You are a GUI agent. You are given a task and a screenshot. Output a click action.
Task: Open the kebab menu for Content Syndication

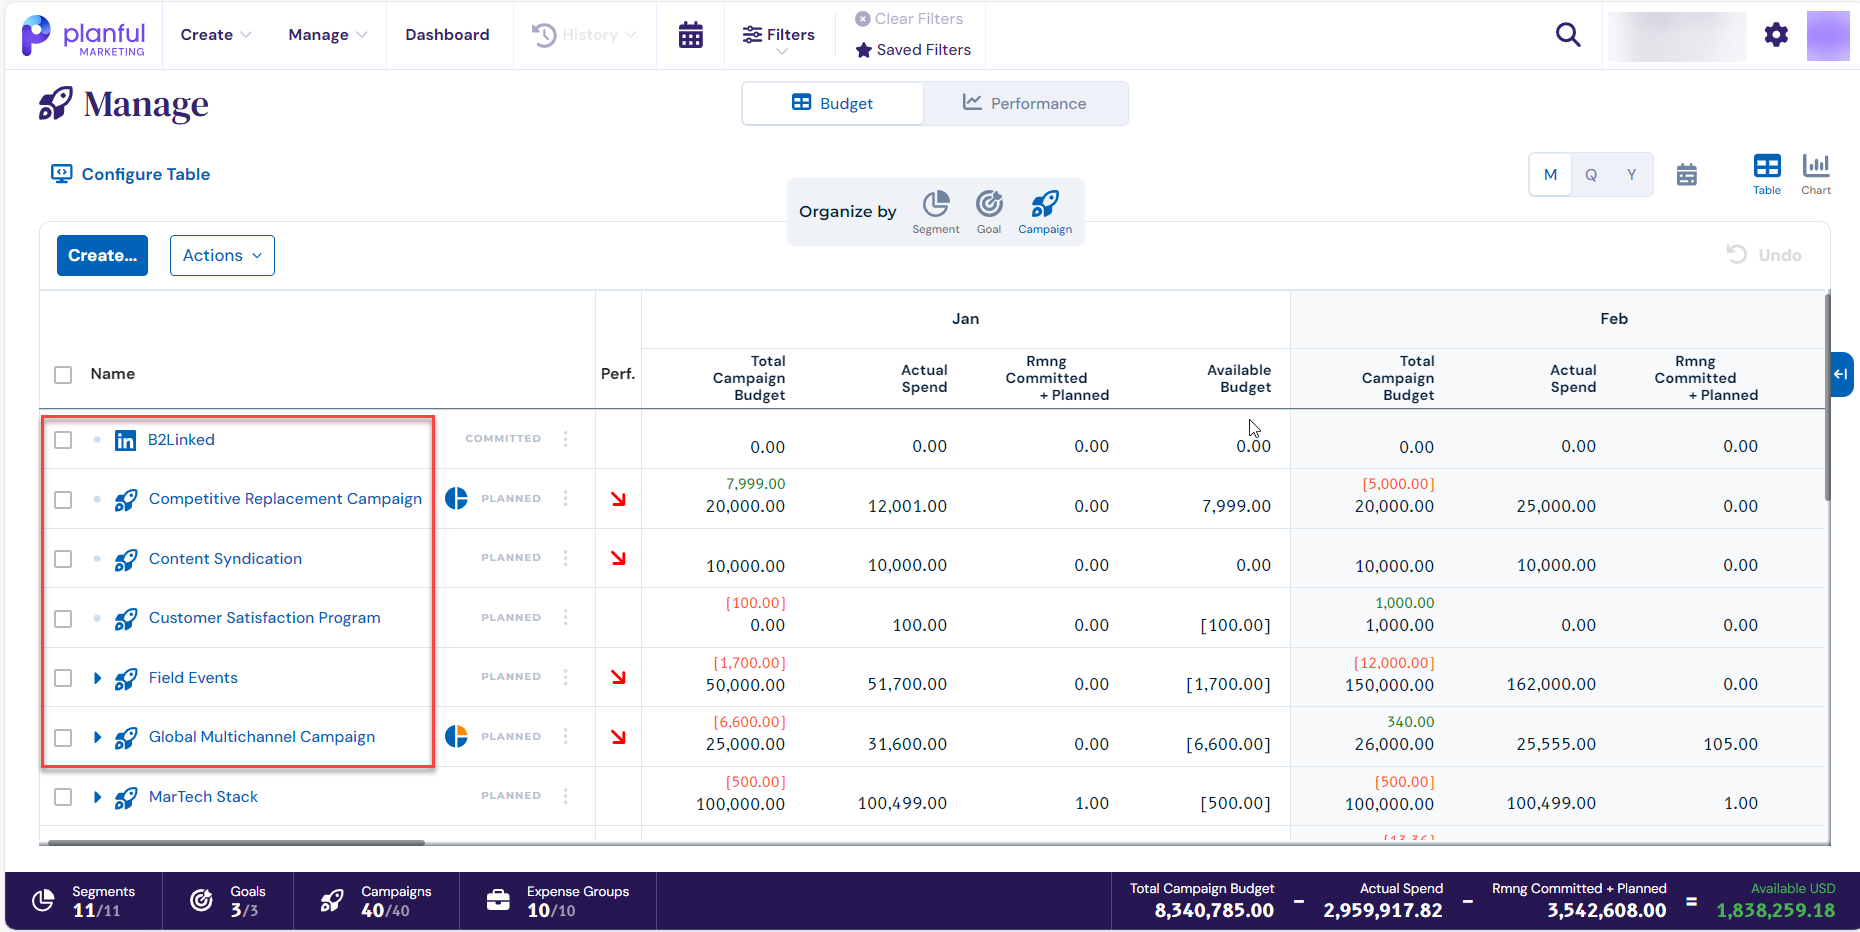(x=566, y=558)
